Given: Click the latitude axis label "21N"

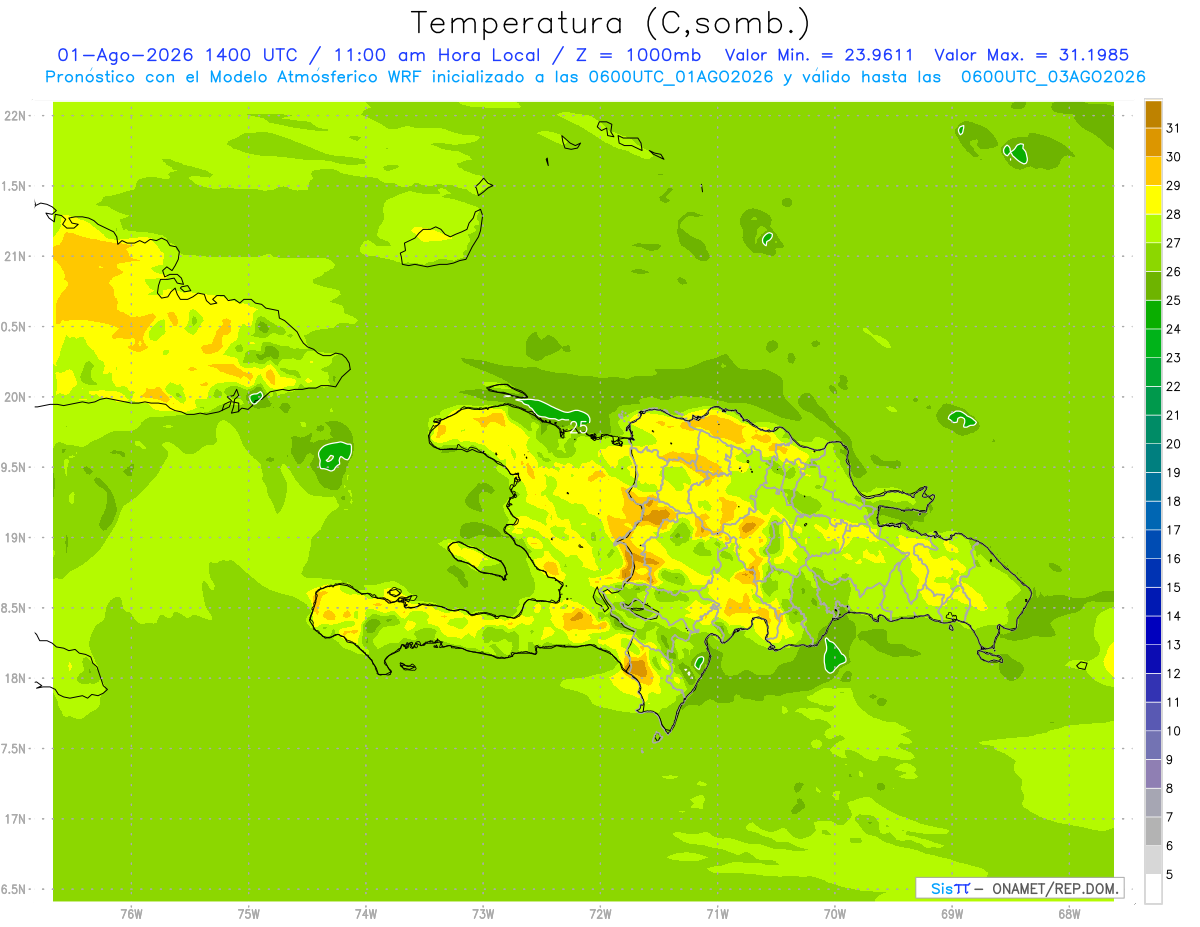Looking at the screenshot, I should click(x=17, y=257).
